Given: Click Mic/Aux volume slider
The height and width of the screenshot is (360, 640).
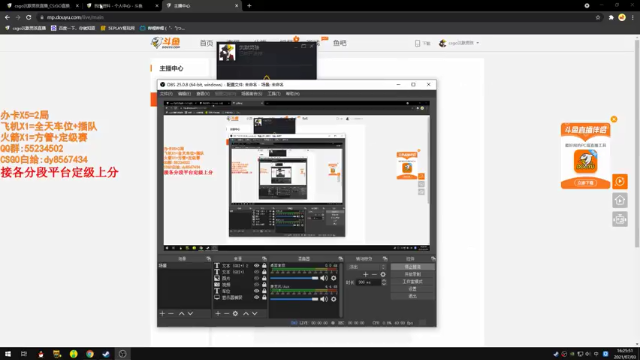Looking at the screenshot, I should pos(294,299).
